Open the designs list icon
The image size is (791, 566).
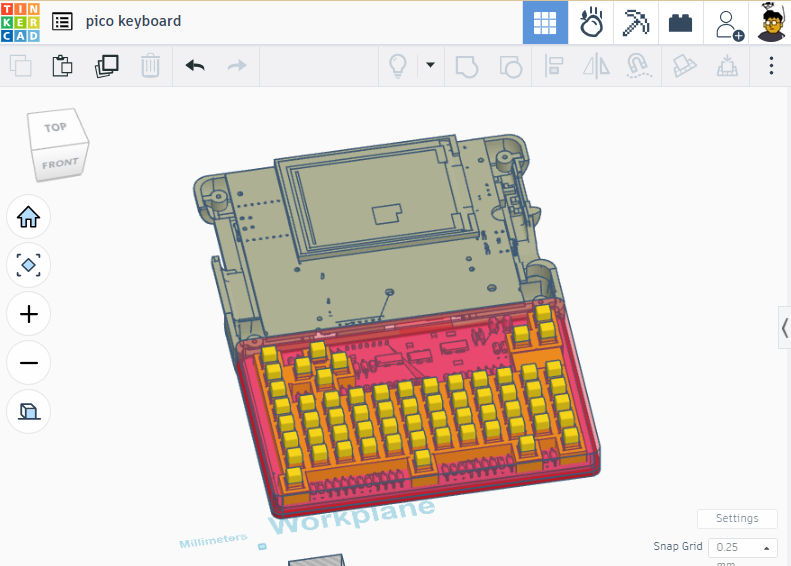tap(62, 22)
